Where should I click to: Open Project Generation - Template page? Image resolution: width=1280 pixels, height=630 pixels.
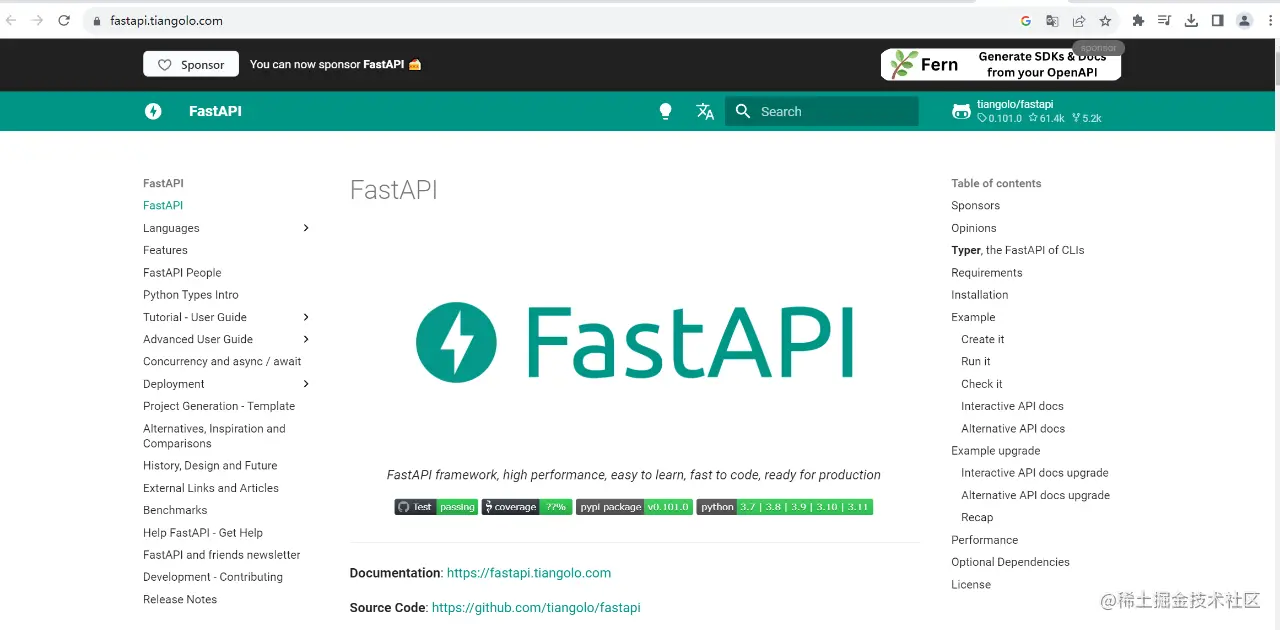pos(219,406)
